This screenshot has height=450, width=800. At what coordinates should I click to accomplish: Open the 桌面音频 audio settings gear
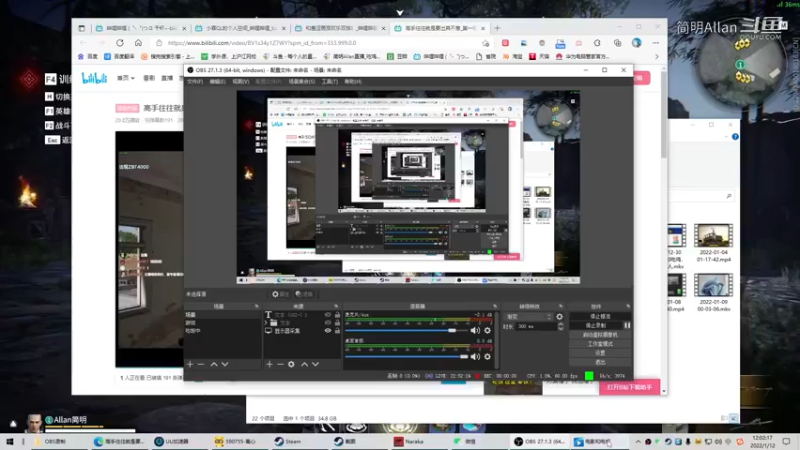click(488, 357)
